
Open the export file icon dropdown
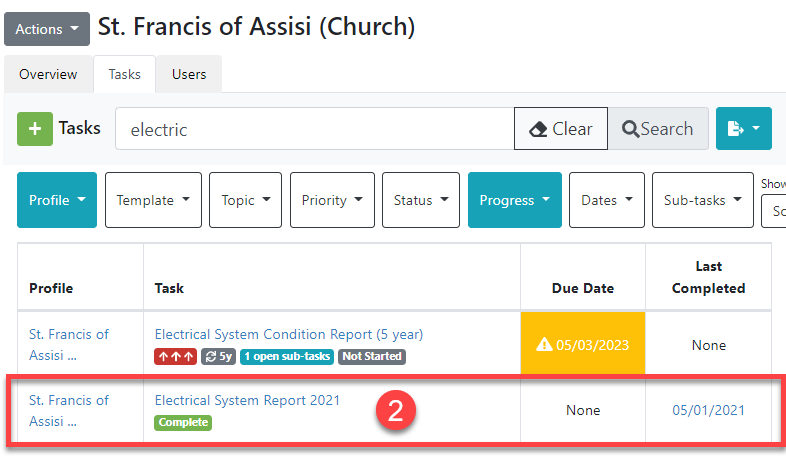click(743, 129)
